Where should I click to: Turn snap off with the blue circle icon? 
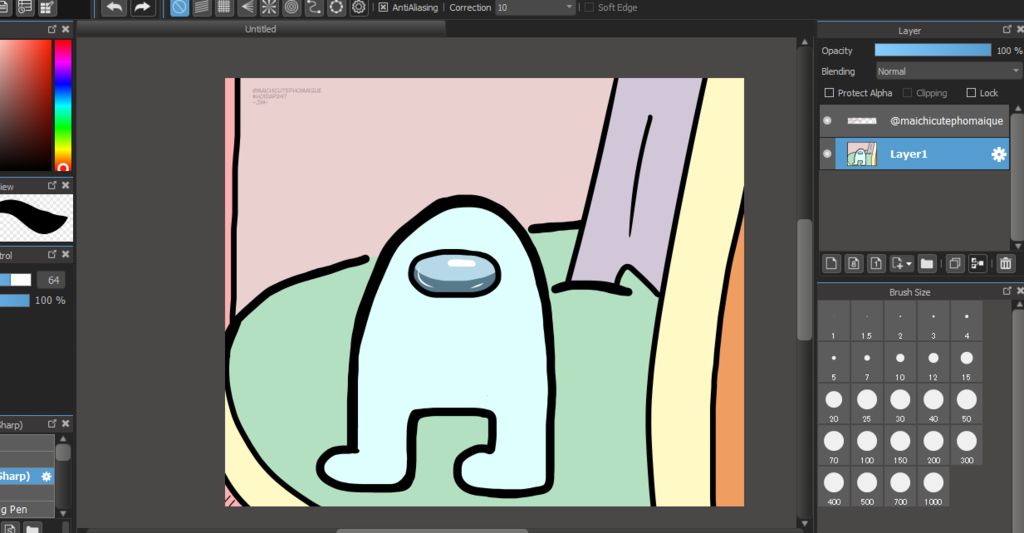[180, 8]
